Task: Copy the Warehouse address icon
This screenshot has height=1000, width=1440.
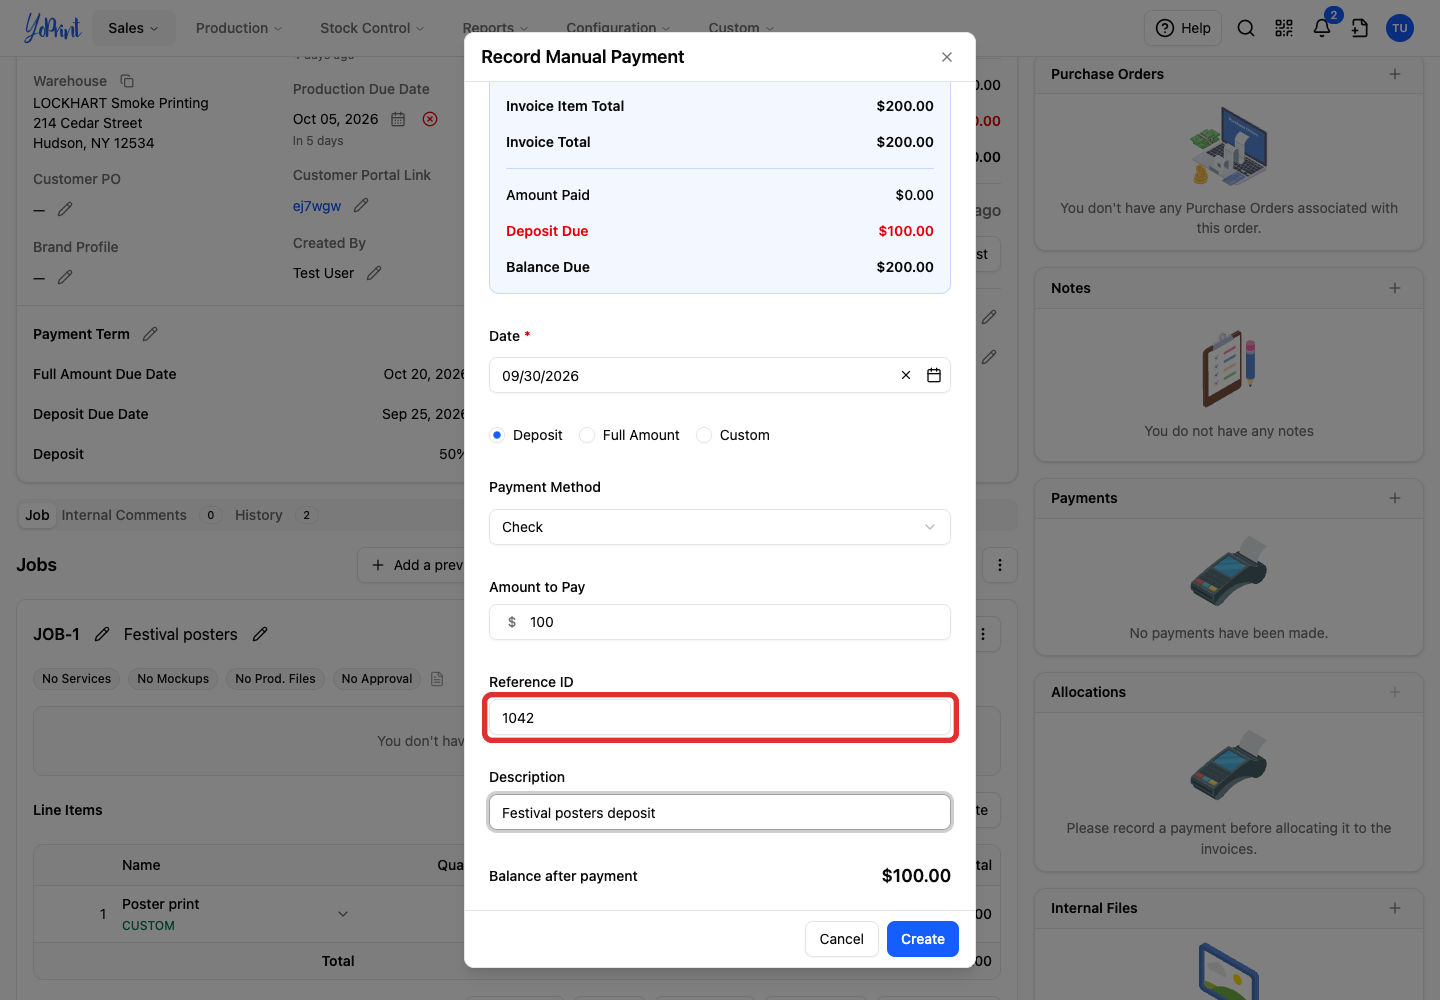Action: tap(127, 81)
